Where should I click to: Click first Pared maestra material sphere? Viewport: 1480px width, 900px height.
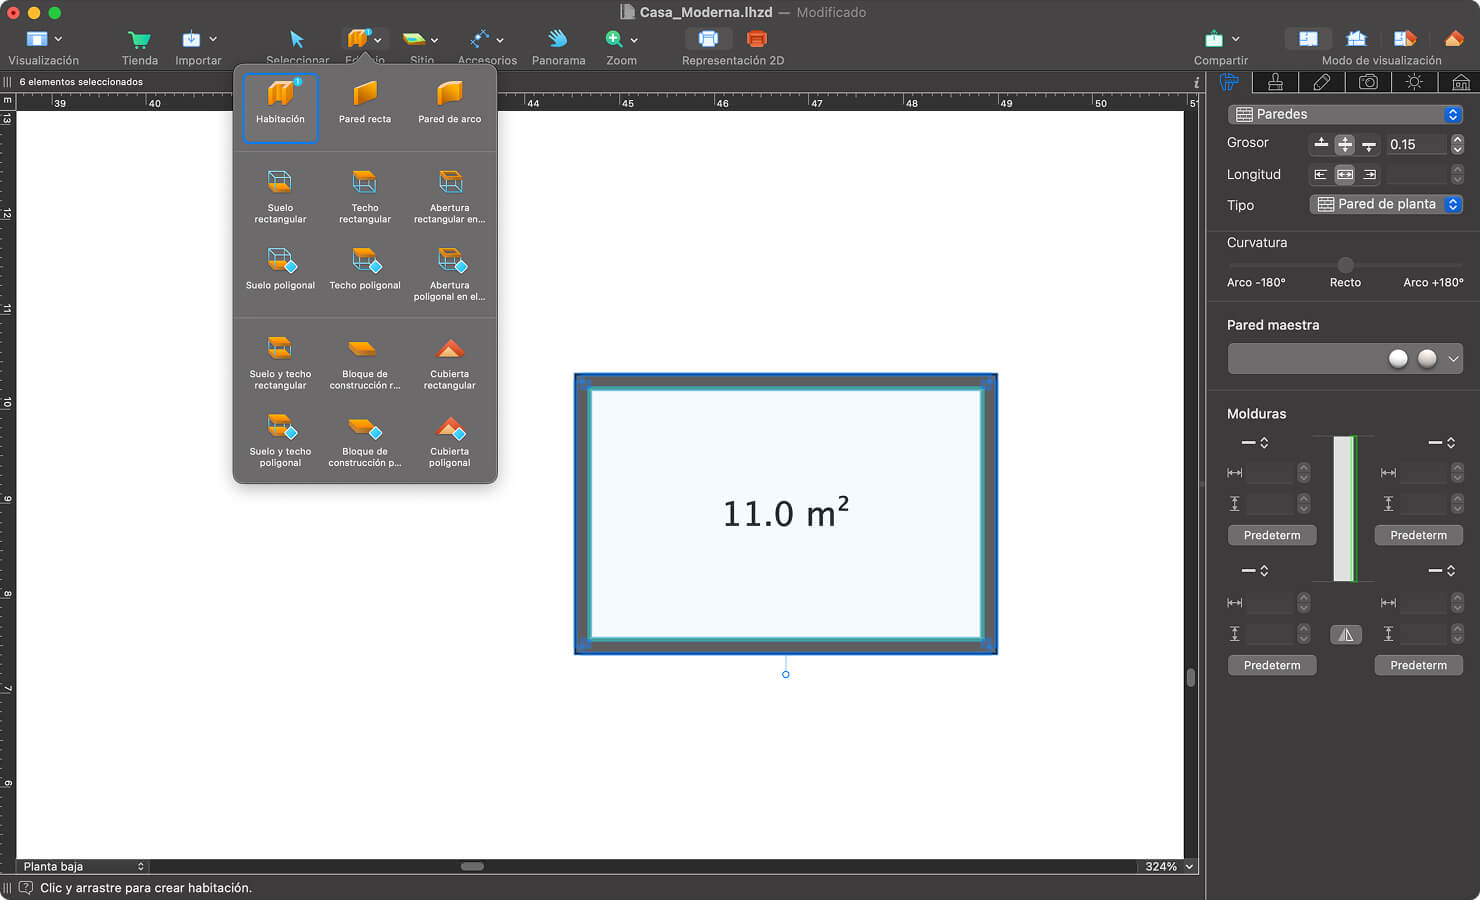click(1398, 359)
